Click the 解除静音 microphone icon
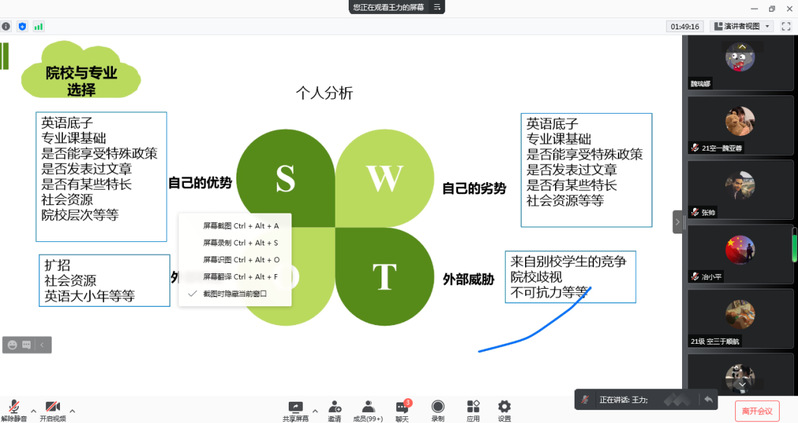 point(13,406)
